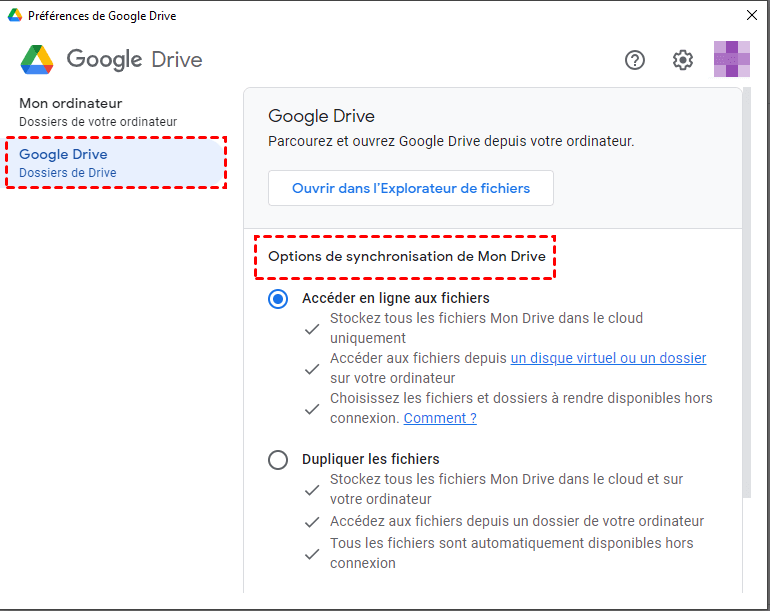770x611 pixels.
Task: Click Ouvrir dans l'Explorateur de fichiers button
Action: click(x=411, y=188)
